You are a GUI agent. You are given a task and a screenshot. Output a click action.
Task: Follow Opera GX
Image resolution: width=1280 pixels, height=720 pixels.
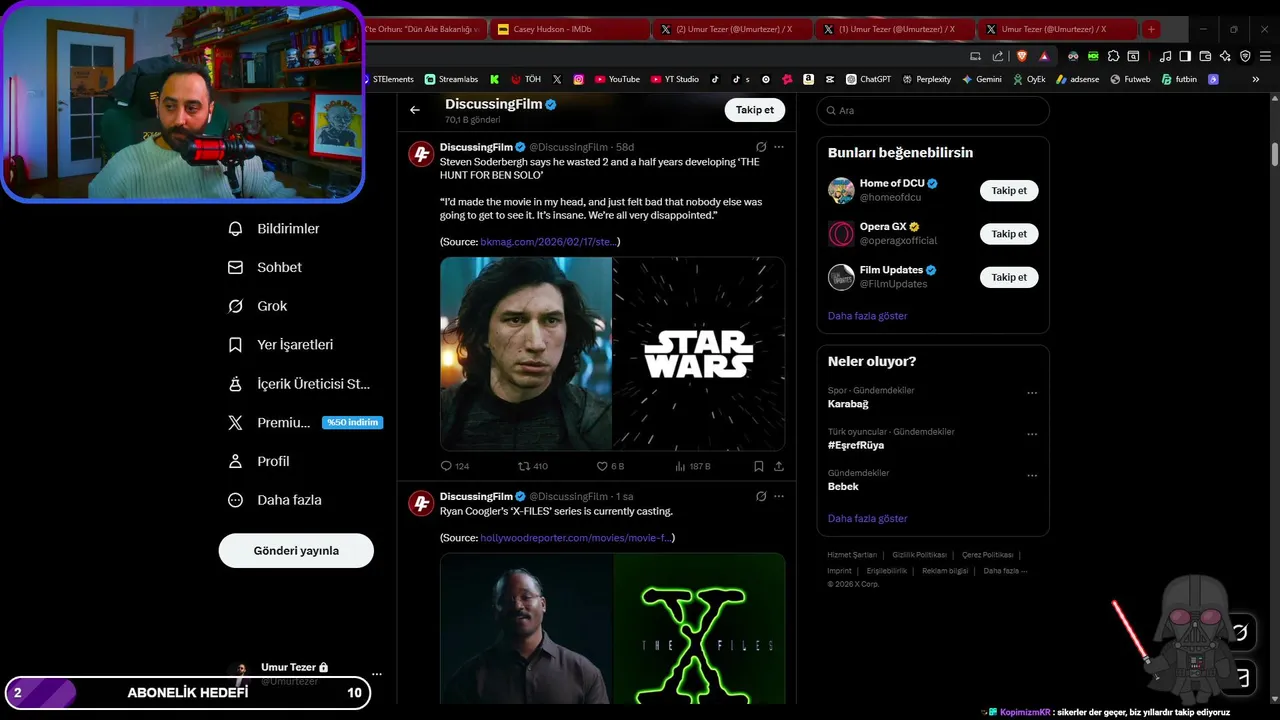(x=1009, y=234)
